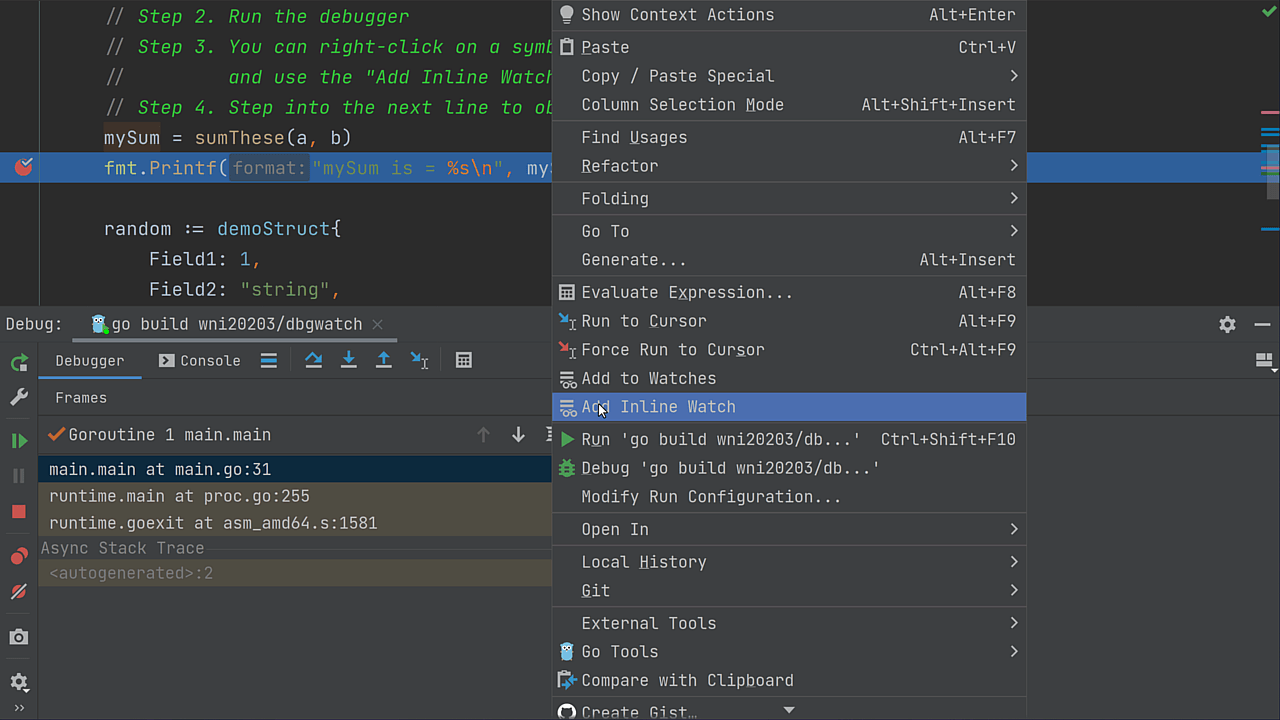Select Find Usages in the context menu
The height and width of the screenshot is (720, 1280).
634,137
